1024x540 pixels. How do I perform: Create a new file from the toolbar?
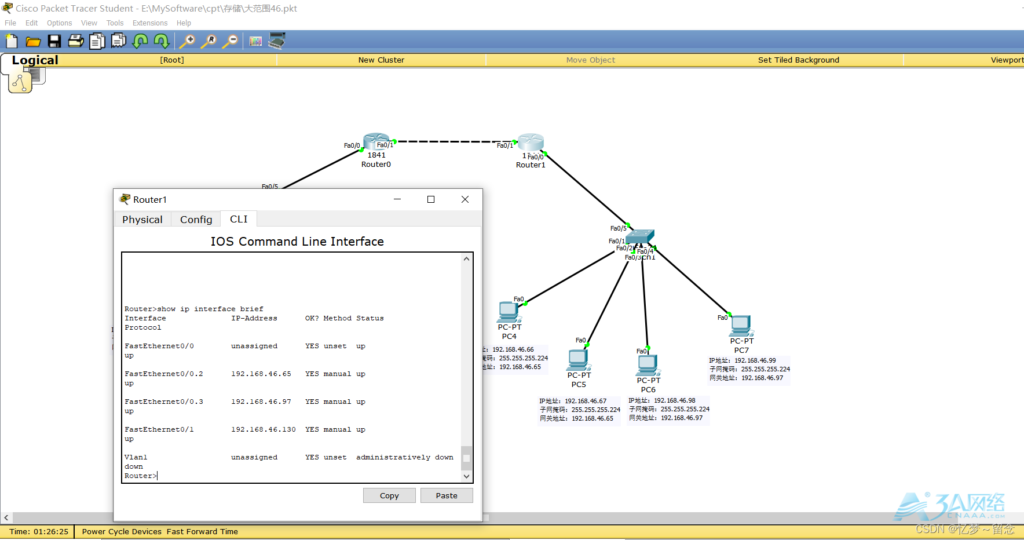11,41
